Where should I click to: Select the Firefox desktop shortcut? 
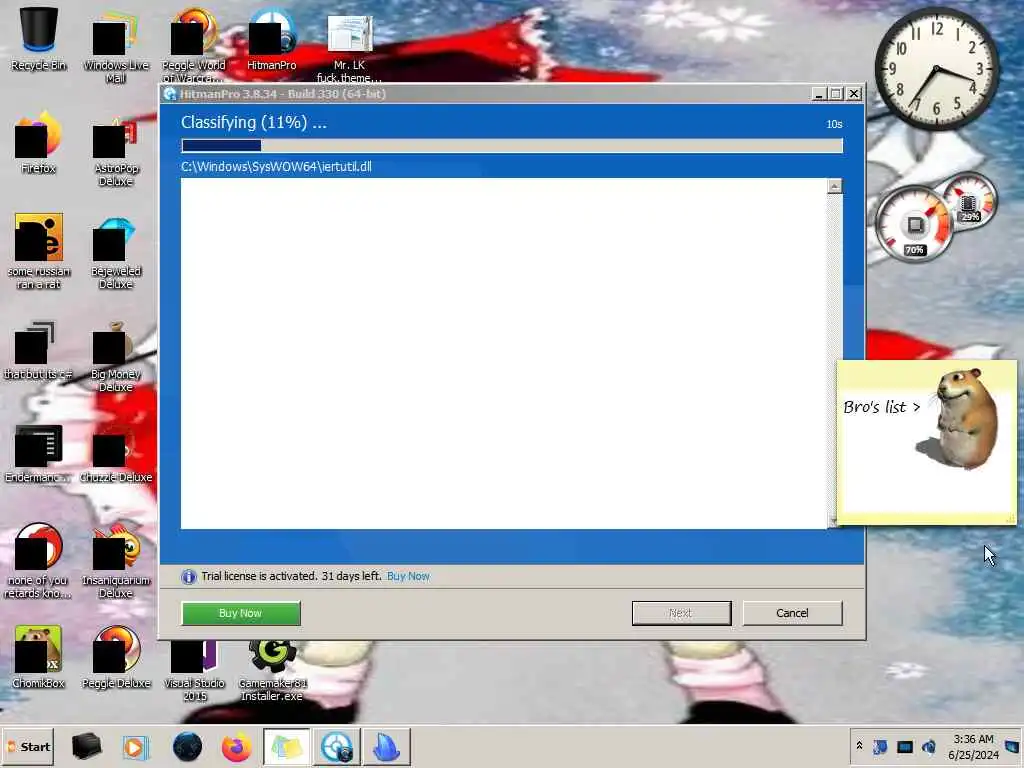[x=38, y=144]
